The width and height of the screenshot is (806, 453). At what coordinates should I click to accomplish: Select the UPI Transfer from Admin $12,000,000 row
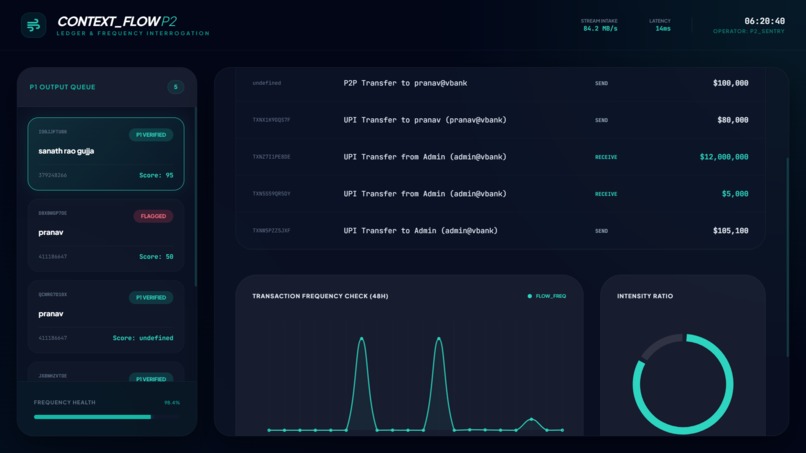click(500, 157)
